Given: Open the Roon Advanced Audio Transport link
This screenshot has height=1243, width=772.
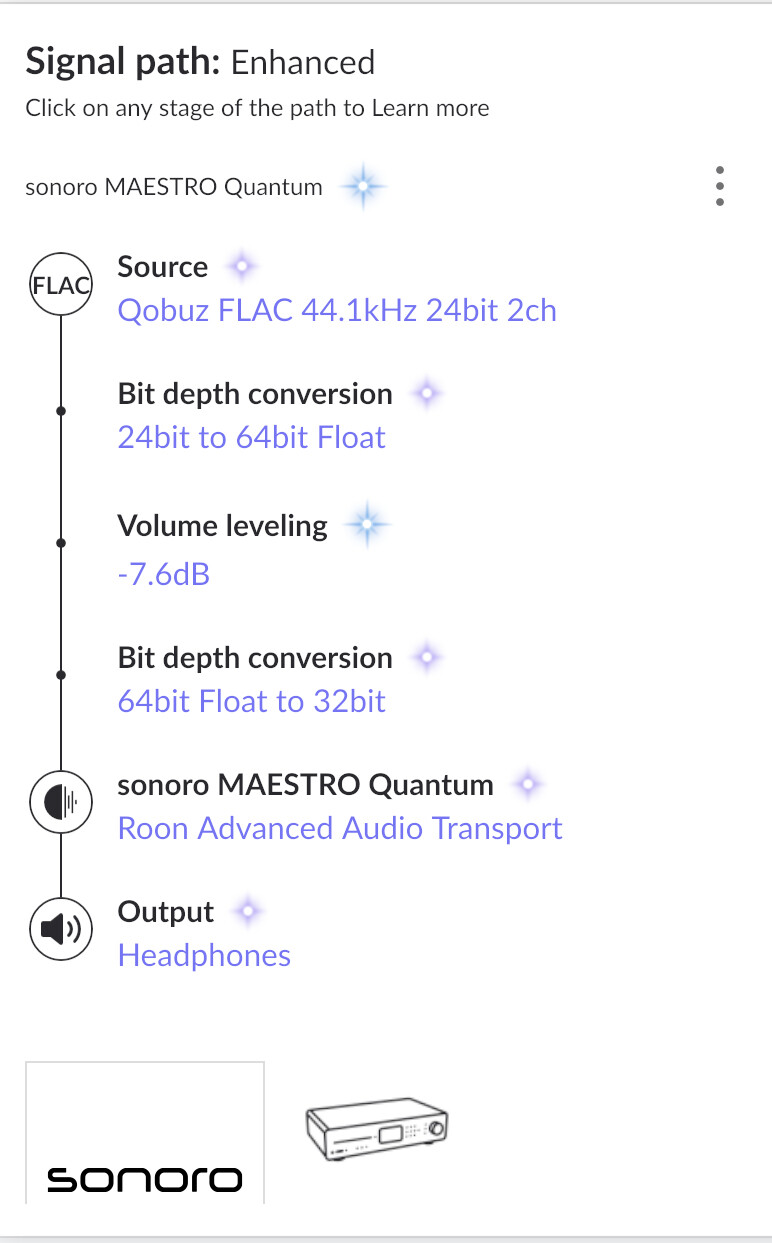Looking at the screenshot, I should [340, 829].
